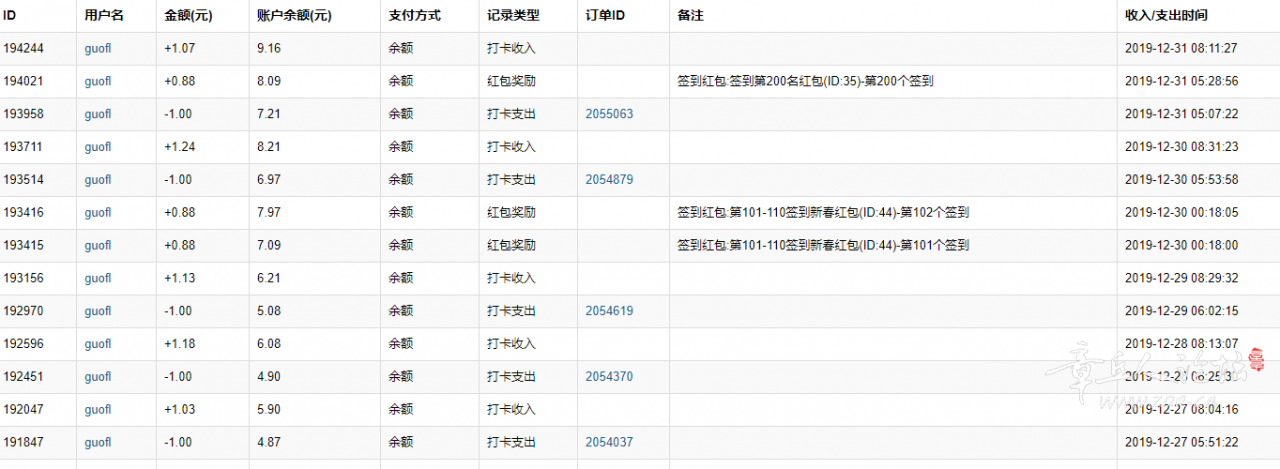Click the ID column header
Screen dimensions: 1280x469
point(10,16)
